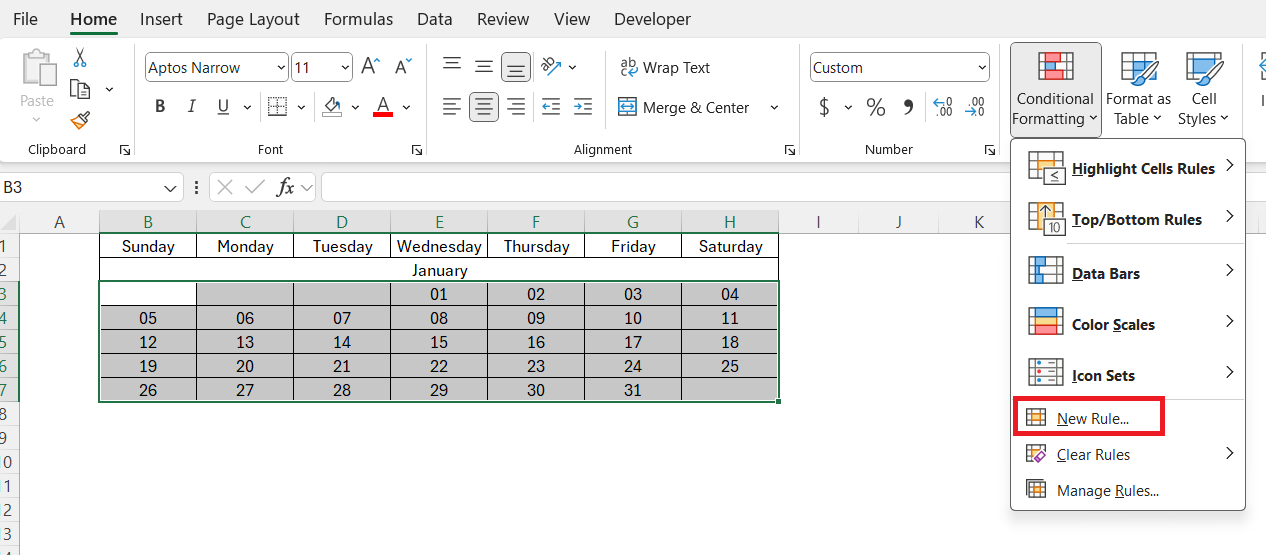
Task: Click the Accounting dollar format icon
Action: click(824, 107)
